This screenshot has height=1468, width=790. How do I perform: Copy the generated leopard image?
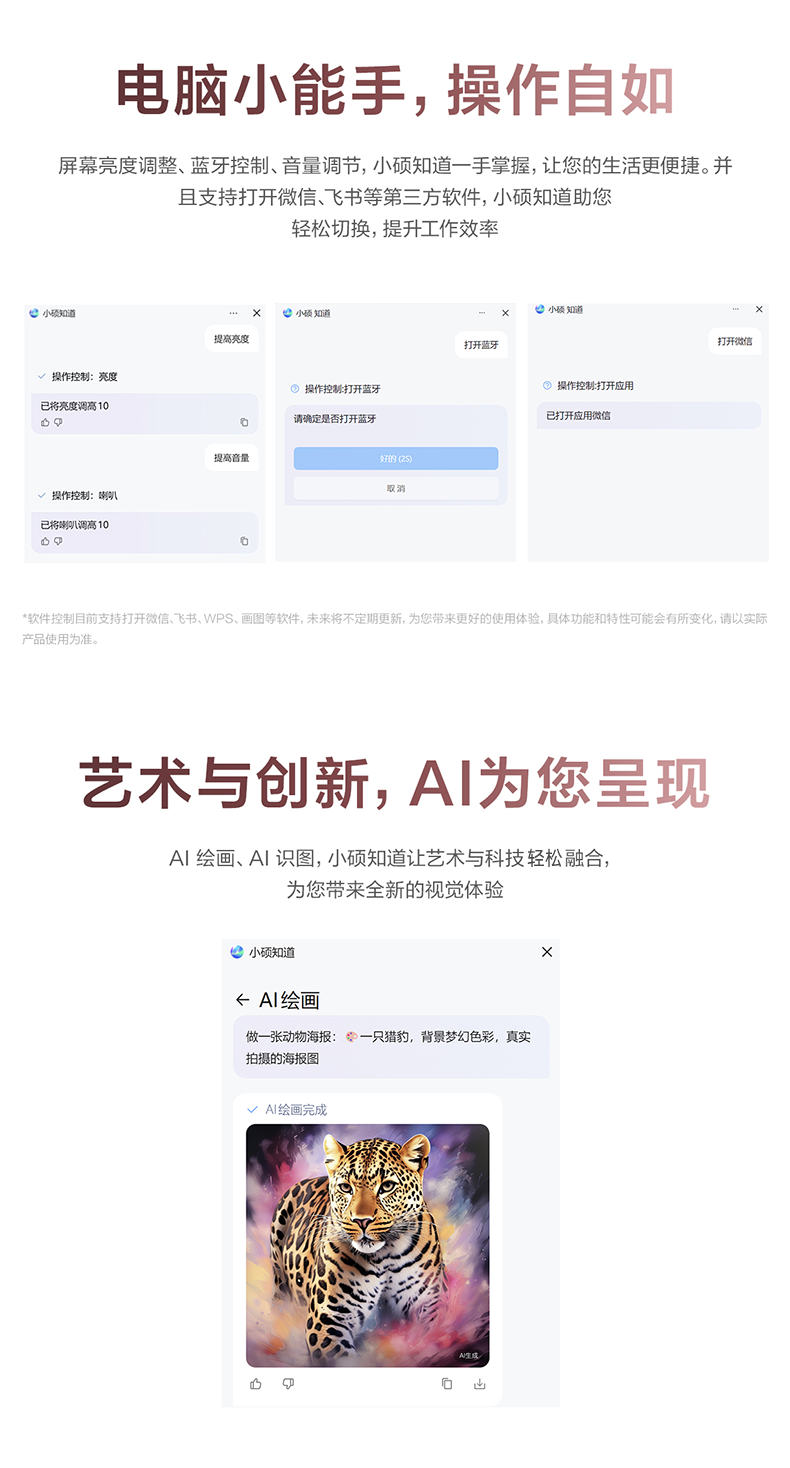click(447, 1383)
